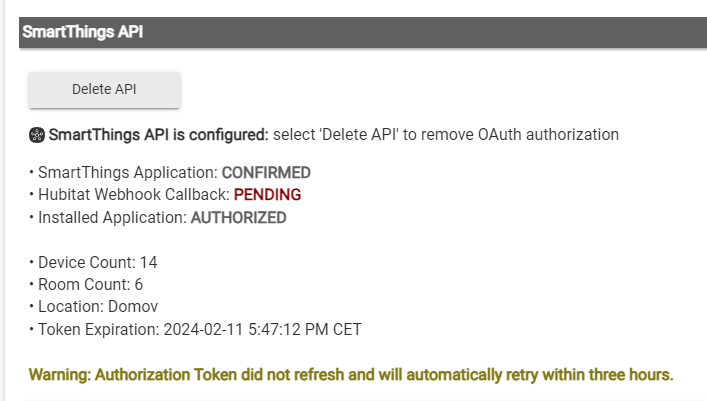Click the device count number 14
This screenshot has width=707, height=401.
(x=148, y=263)
